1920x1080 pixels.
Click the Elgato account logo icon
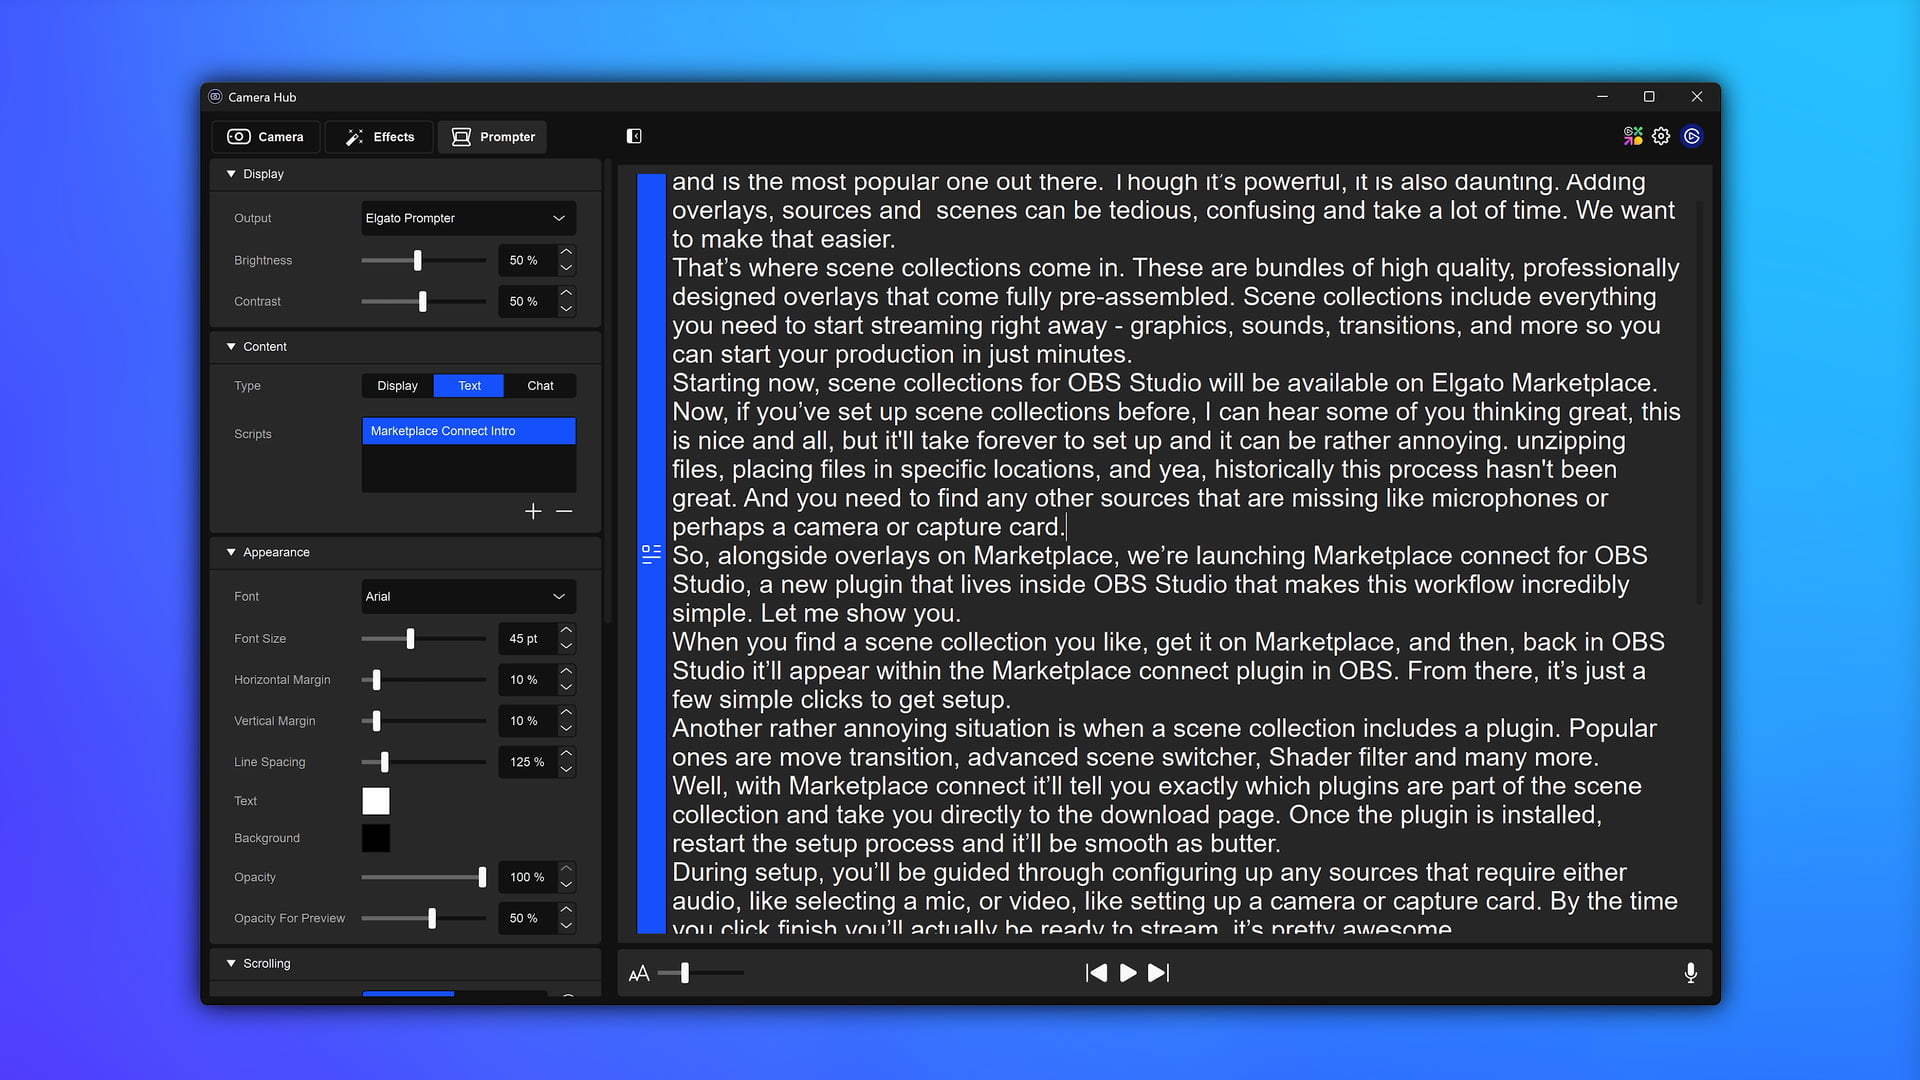tap(1692, 136)
